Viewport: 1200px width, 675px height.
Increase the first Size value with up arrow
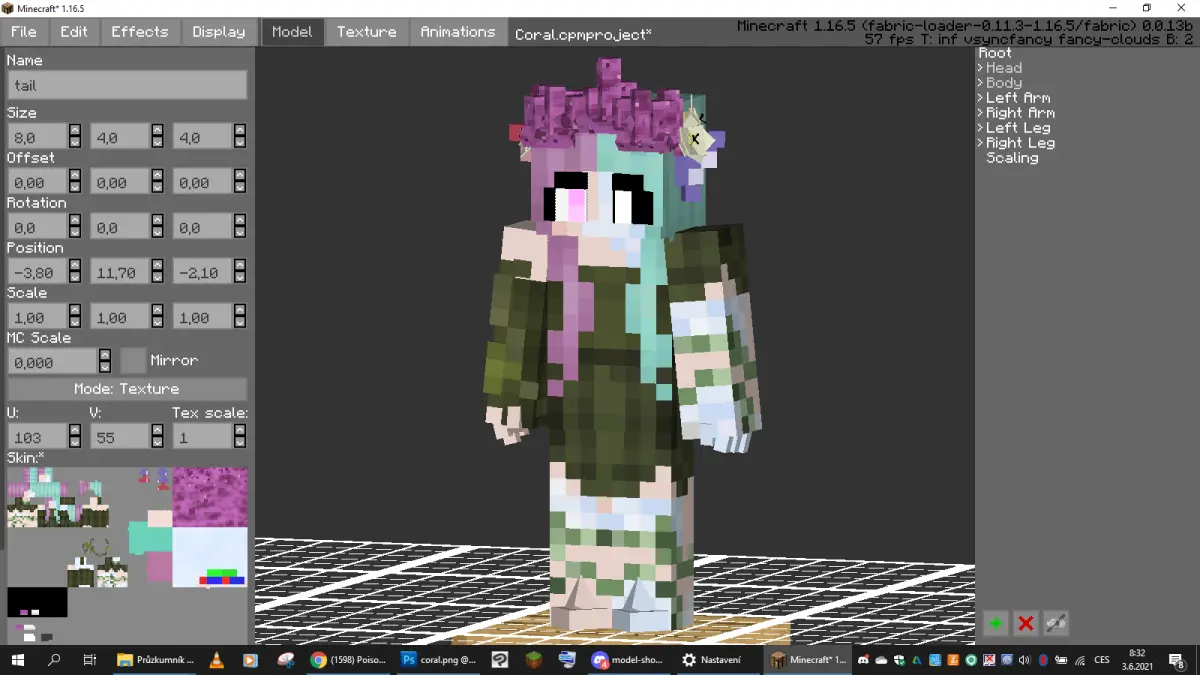point(75,130)
